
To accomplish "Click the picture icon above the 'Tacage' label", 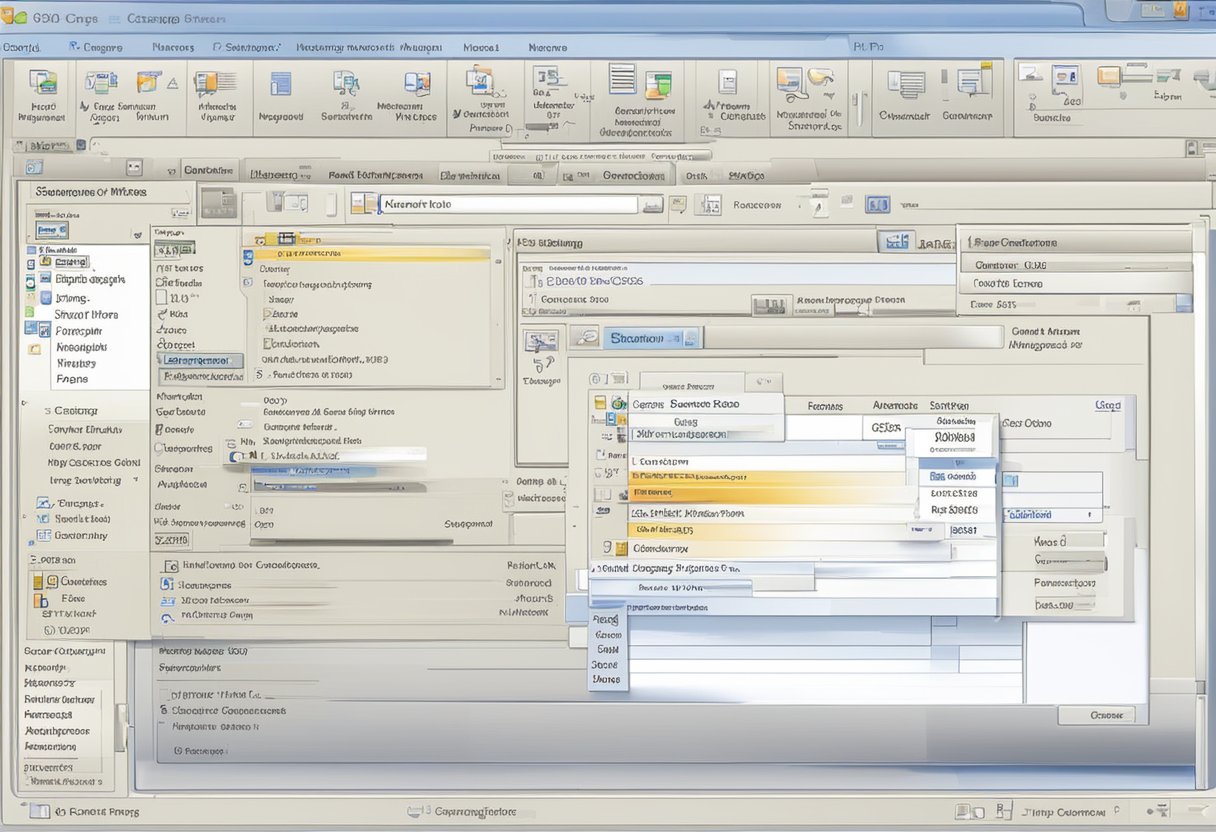I will coord(541,342).
